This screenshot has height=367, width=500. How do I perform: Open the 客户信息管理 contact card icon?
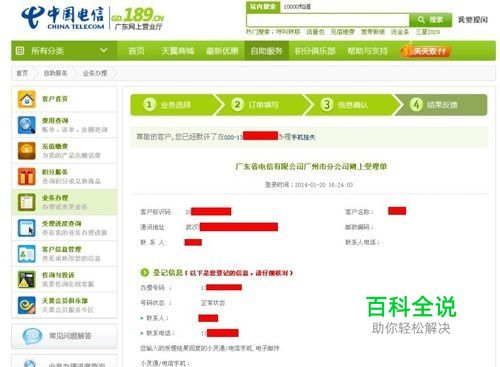[27, 253]
